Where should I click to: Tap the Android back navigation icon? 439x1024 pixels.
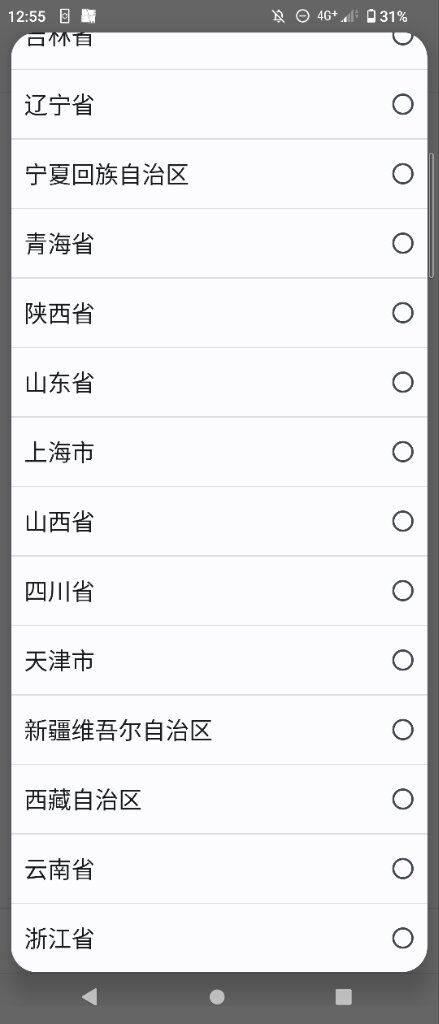tap(89, 997)
